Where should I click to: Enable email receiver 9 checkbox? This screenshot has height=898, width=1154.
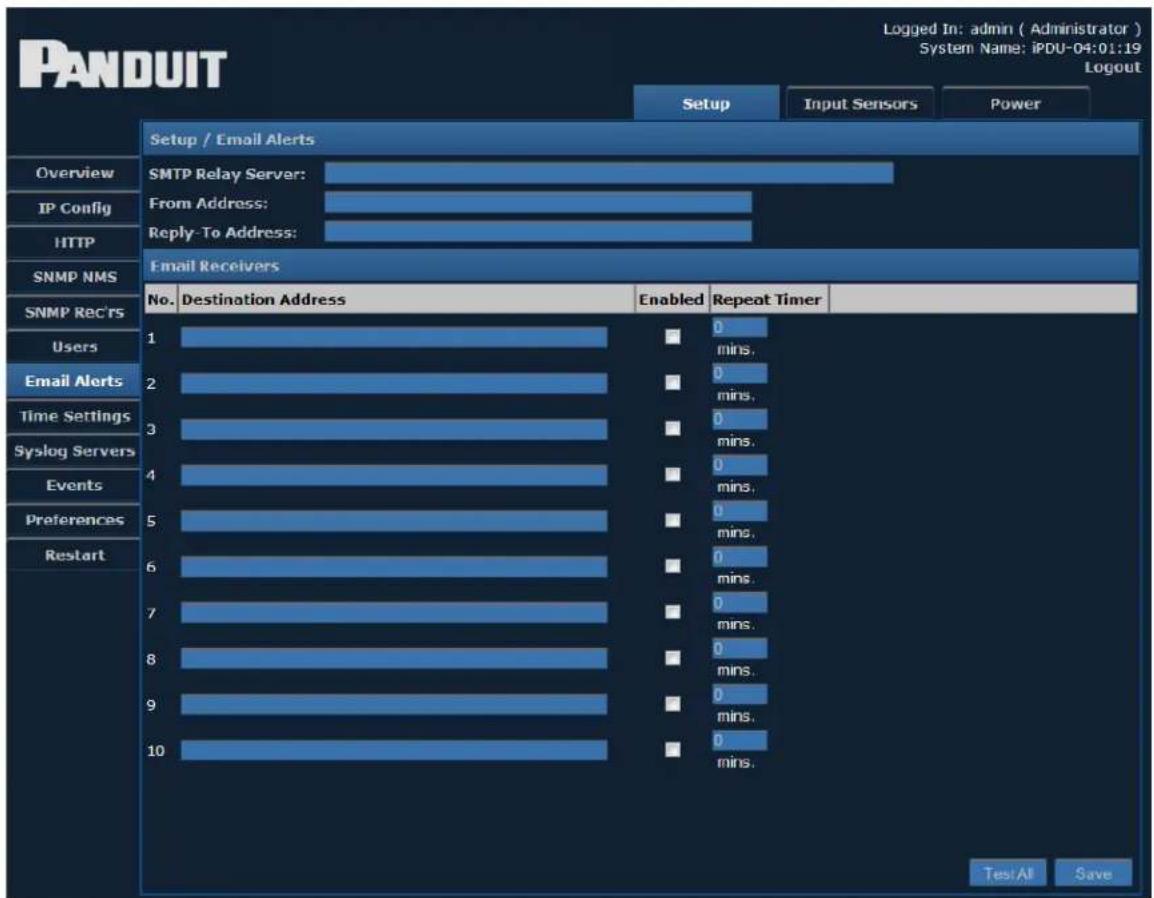(673, 704)
